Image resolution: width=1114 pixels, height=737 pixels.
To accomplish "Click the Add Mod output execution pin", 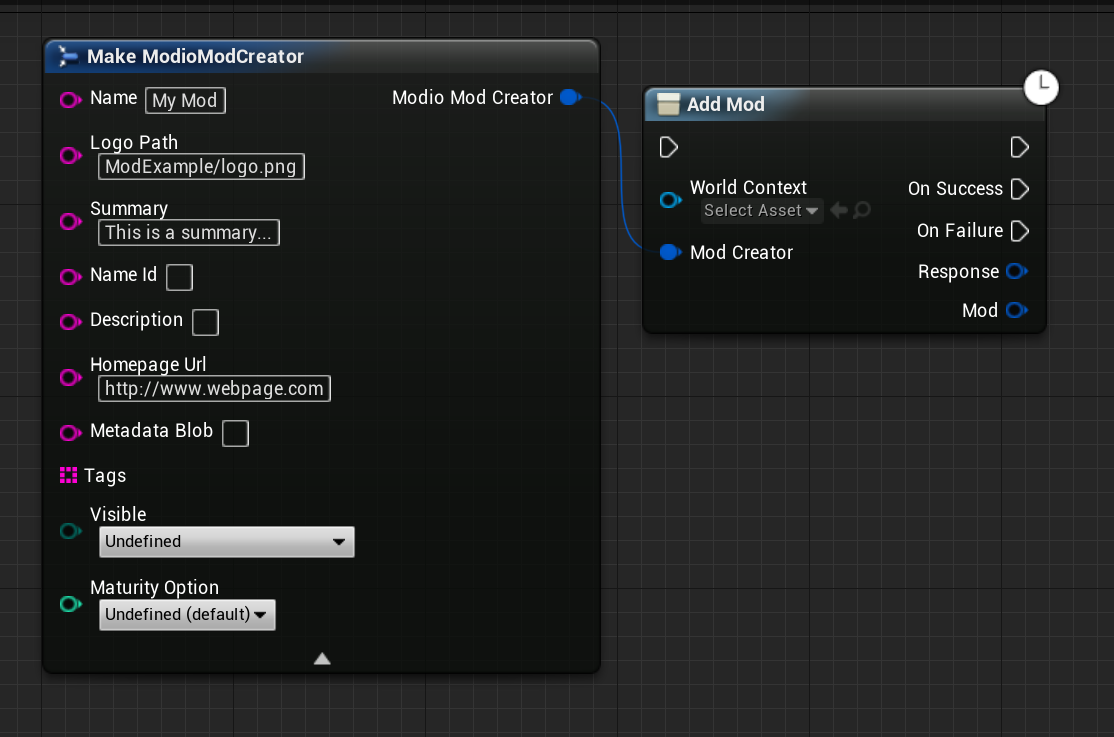I will [x=1019, y=148].
